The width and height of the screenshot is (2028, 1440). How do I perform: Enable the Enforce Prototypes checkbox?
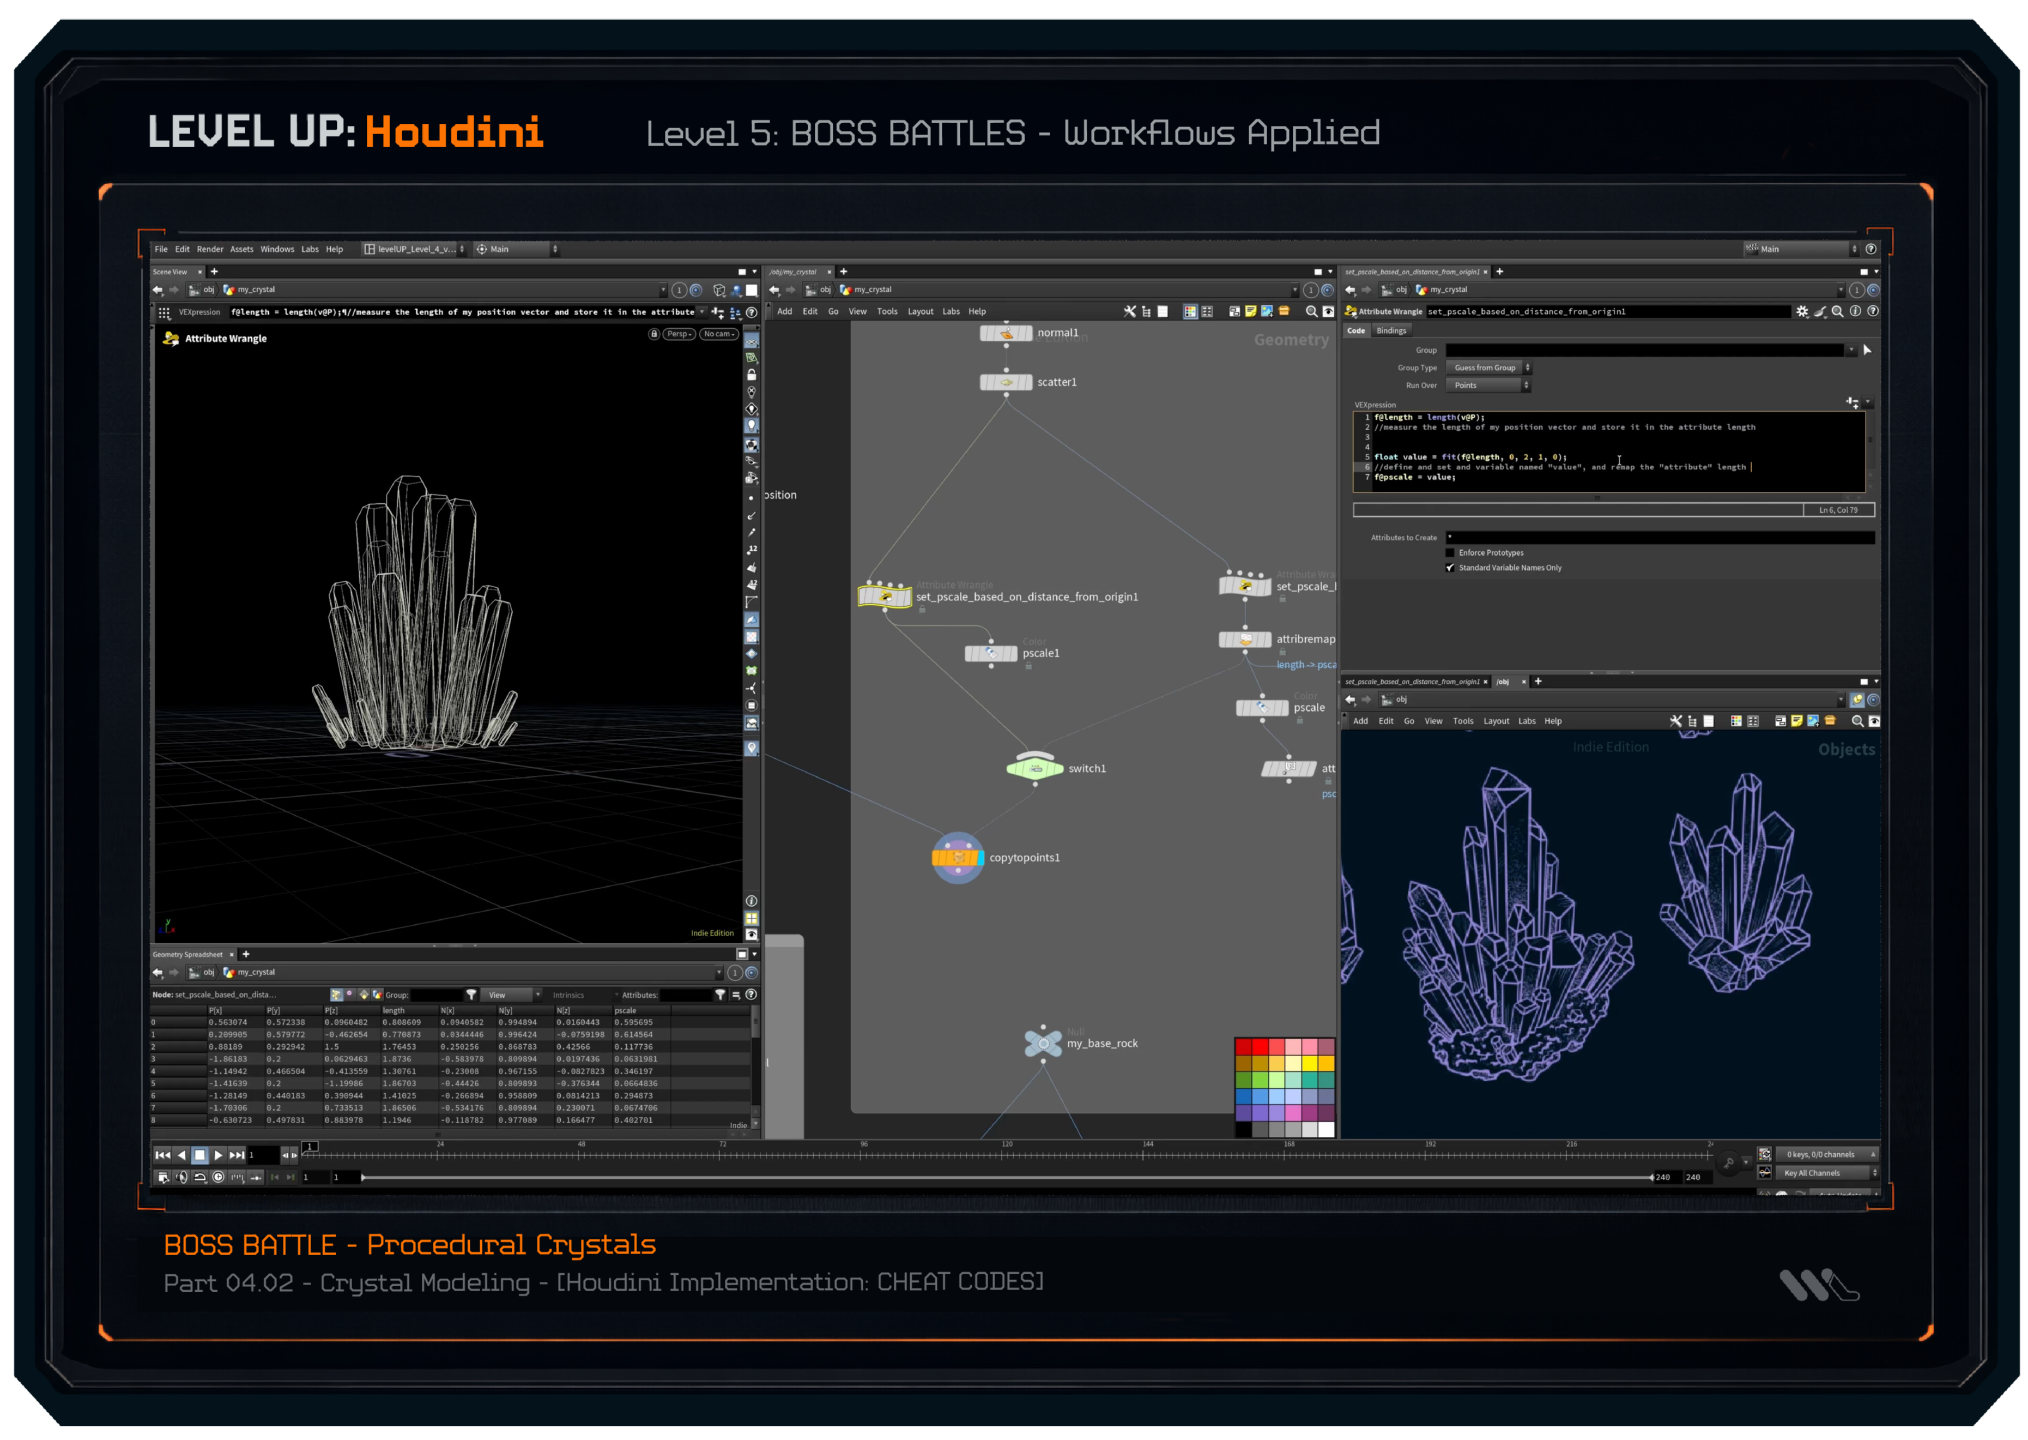click(1450, 553)
